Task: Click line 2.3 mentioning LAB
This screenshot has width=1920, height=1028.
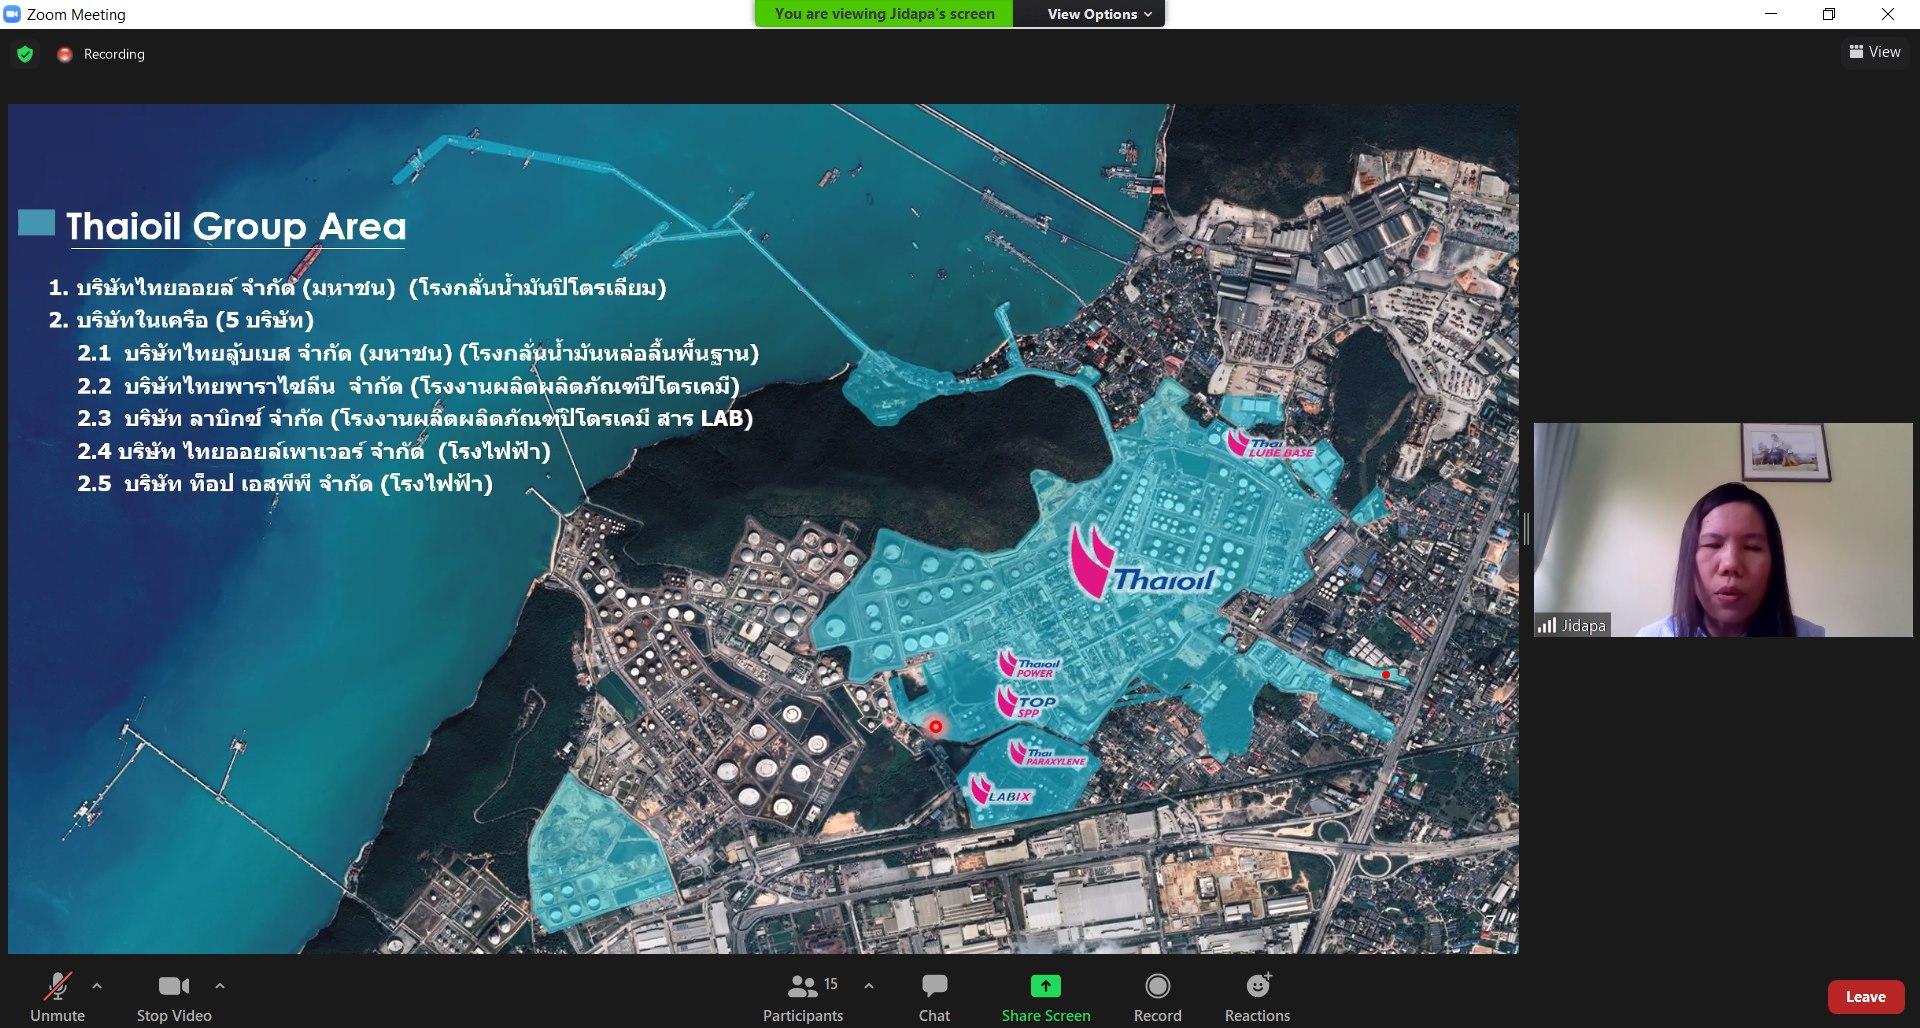Action: click(x=415, y=418)
